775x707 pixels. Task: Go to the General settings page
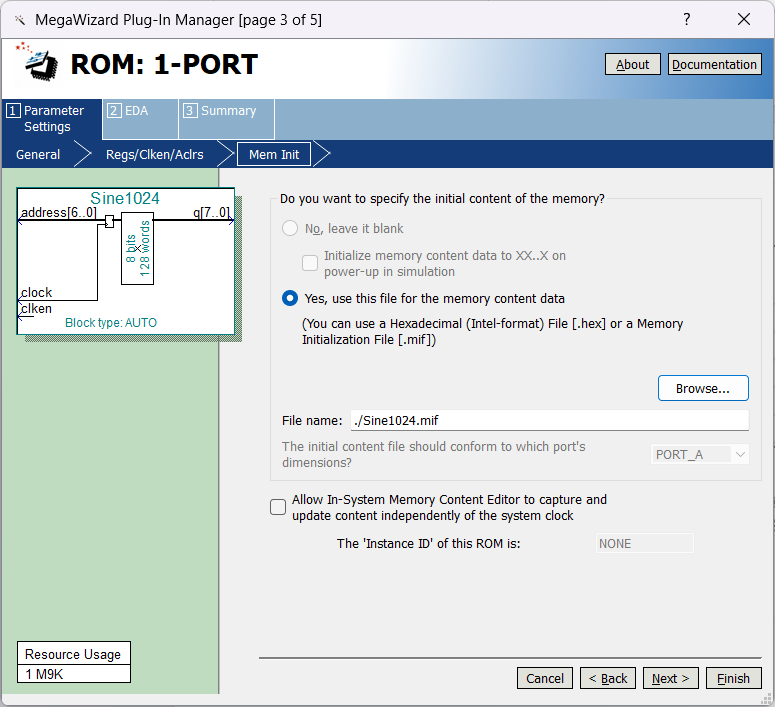pos(38,154)
